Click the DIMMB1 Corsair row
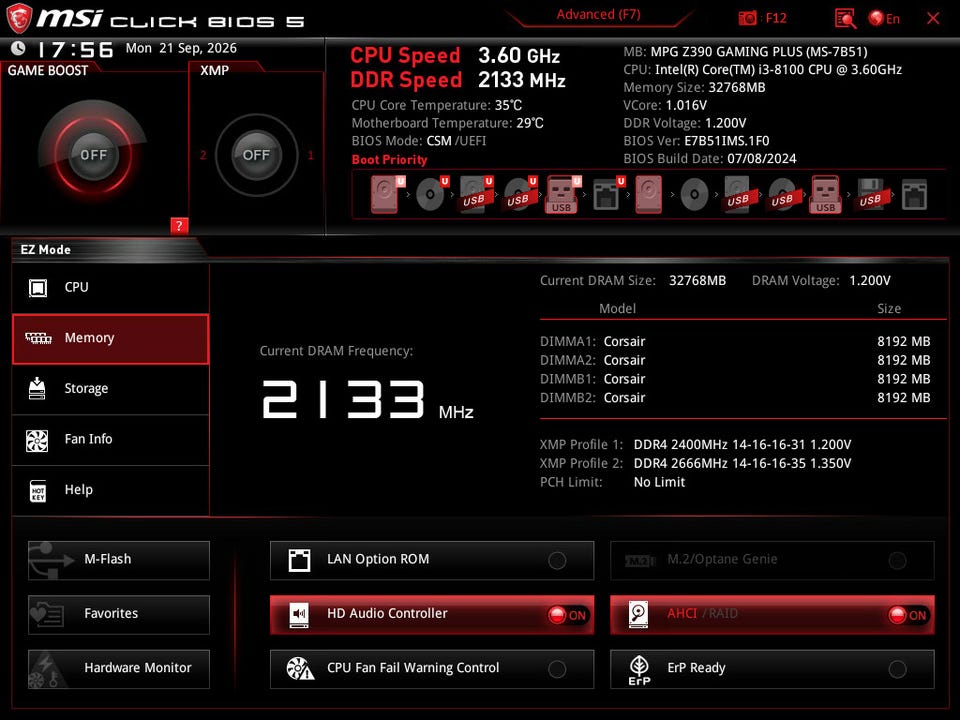 pos(735,379)
